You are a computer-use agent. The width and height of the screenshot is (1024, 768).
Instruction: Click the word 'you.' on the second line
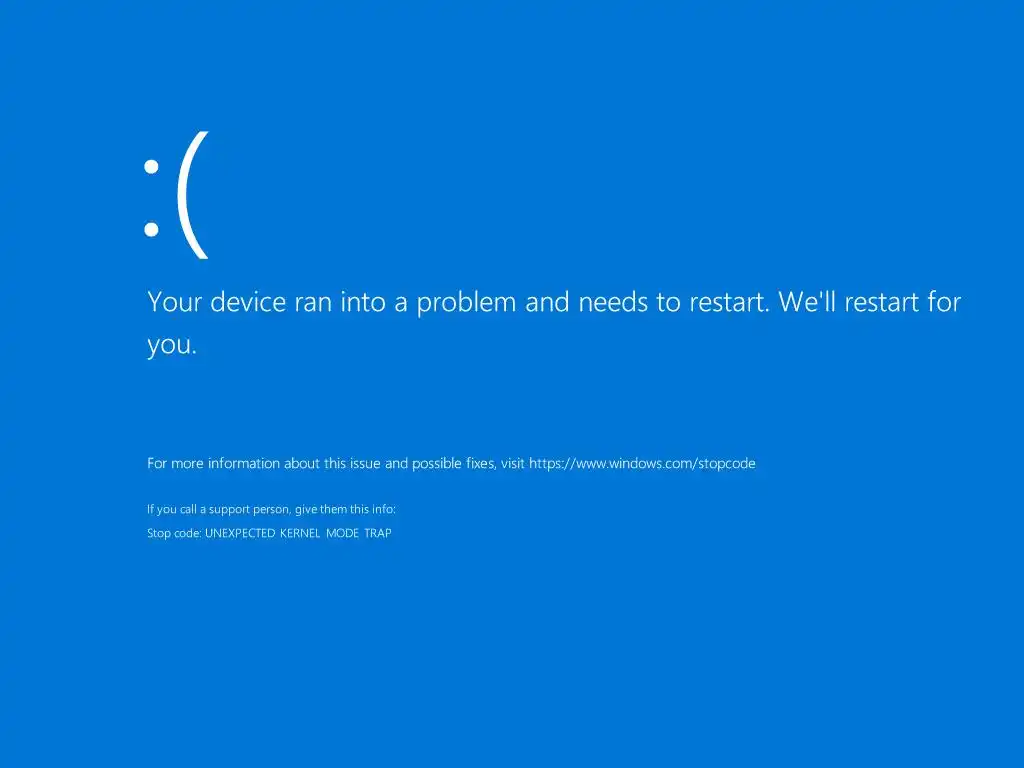[172, 345]
